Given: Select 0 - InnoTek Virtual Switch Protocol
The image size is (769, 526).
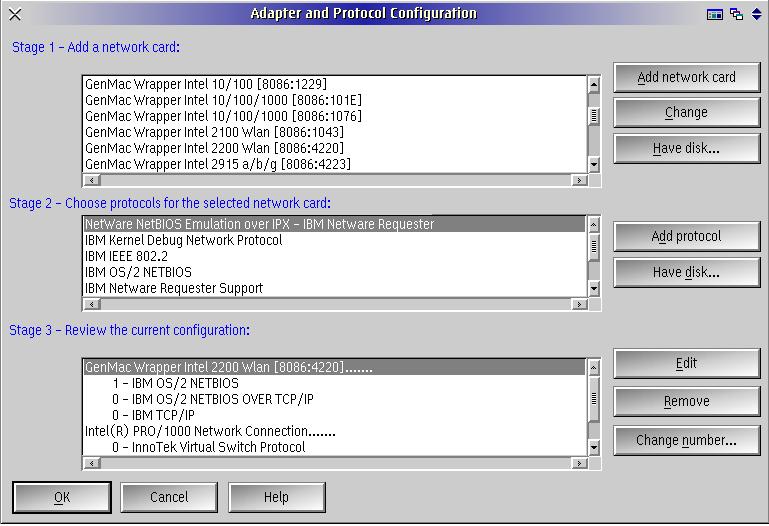Looking at the screenshot, I should (x=334, y=447).
